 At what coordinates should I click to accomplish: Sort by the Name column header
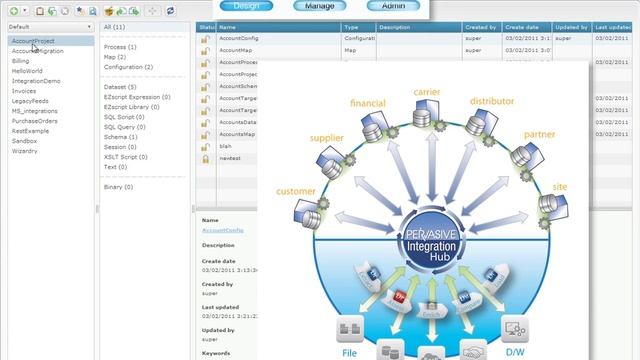point(278,27)
